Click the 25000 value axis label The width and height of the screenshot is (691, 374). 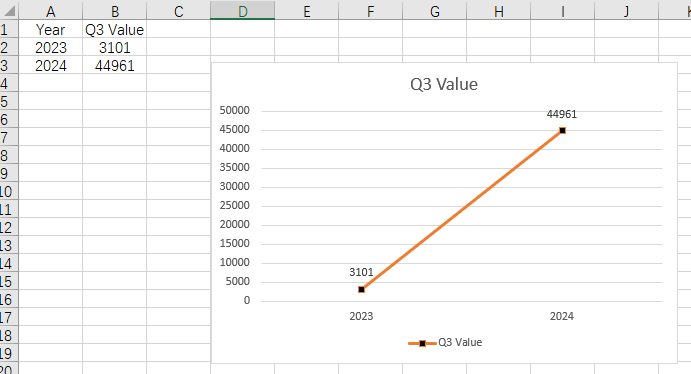click(234, 205)
